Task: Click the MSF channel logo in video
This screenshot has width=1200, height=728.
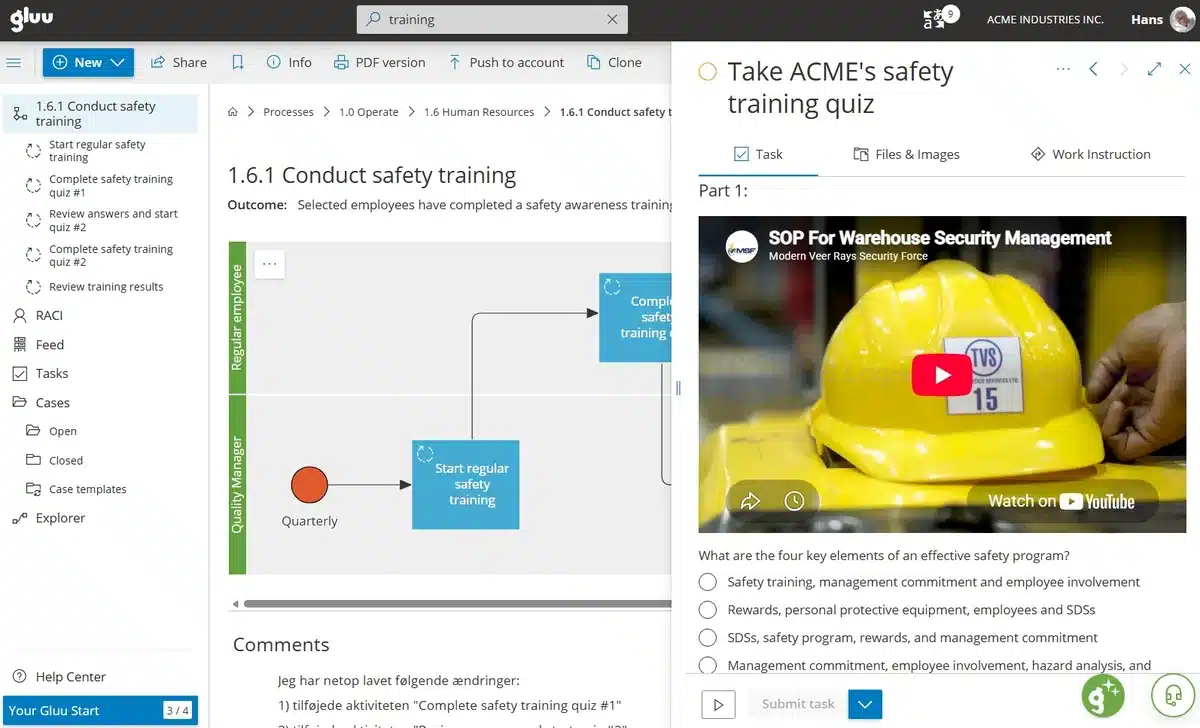Action: click(x=742, y=247)
